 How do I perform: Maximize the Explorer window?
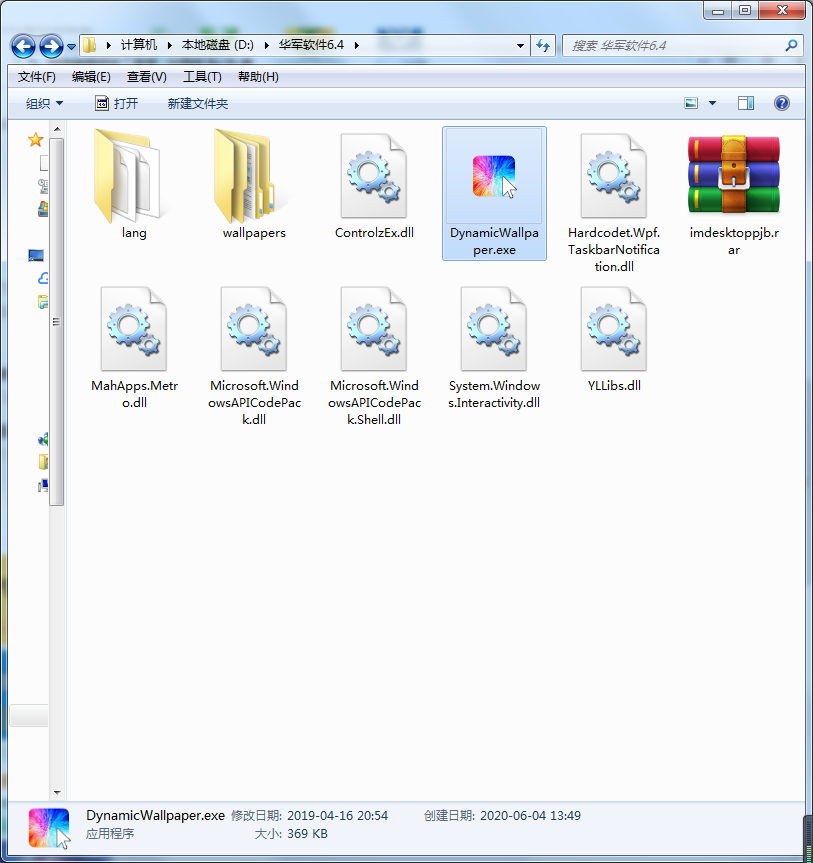tap(745, 10)
